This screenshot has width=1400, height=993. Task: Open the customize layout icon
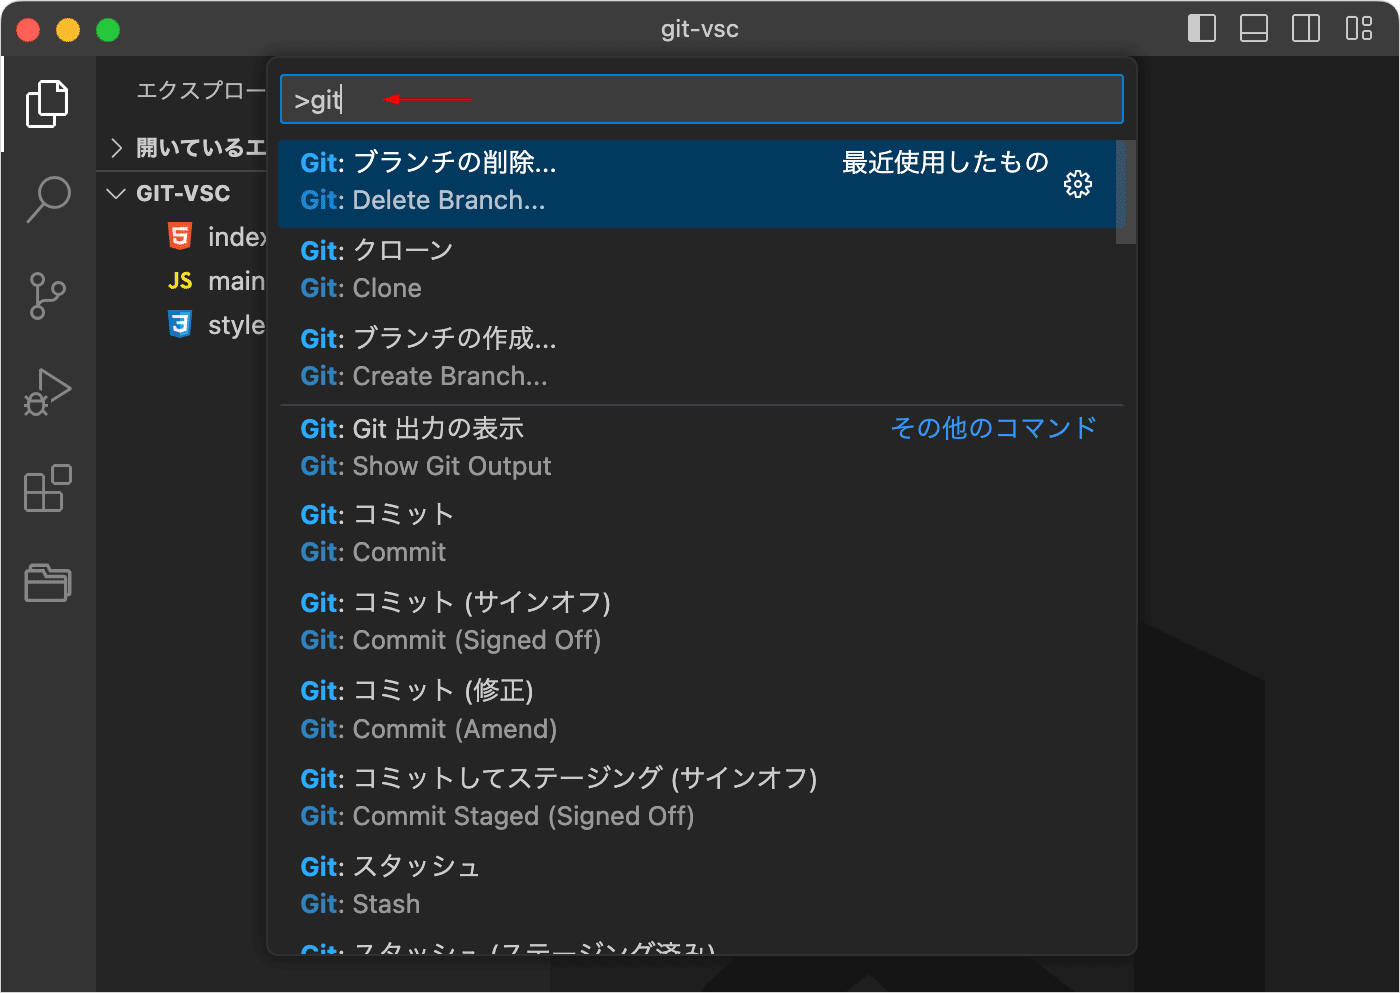pos(1358,29)
